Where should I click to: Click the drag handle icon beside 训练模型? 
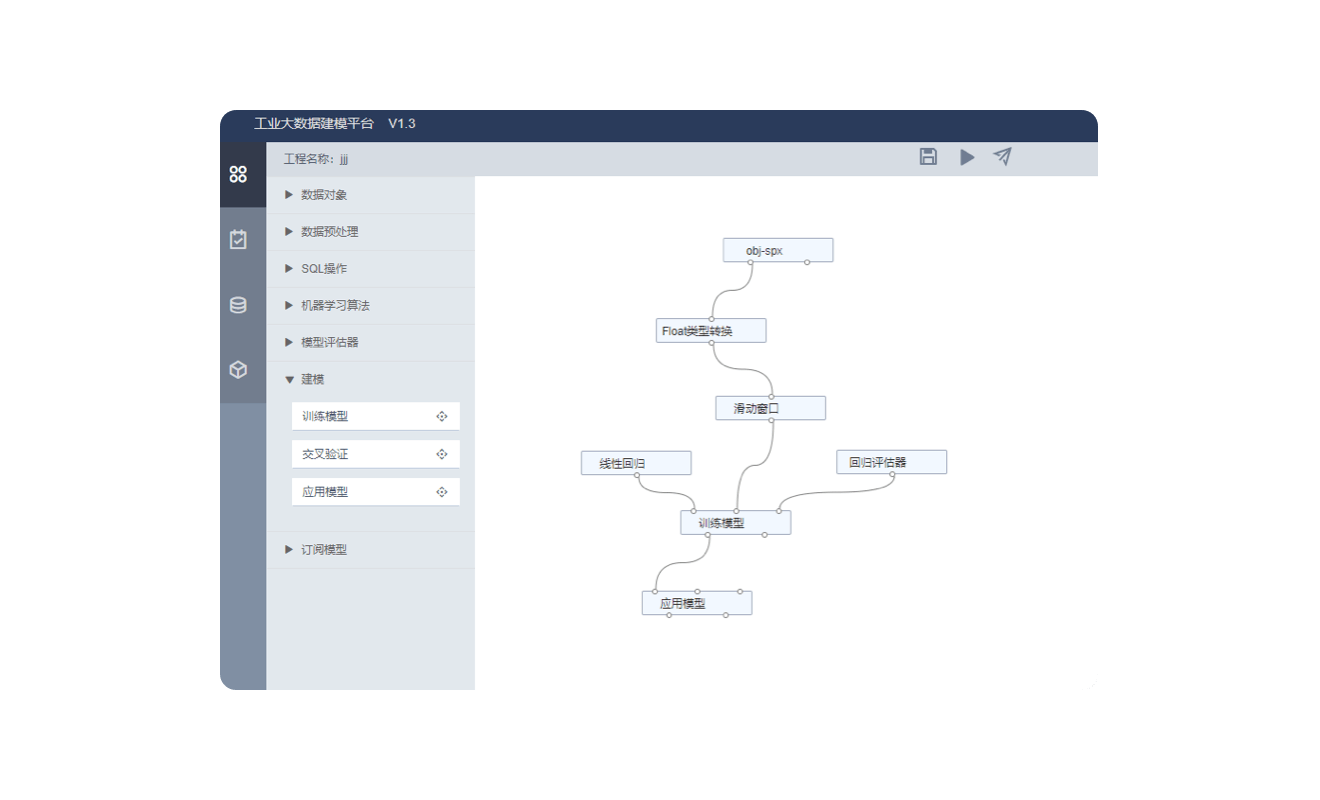point(442,416)
